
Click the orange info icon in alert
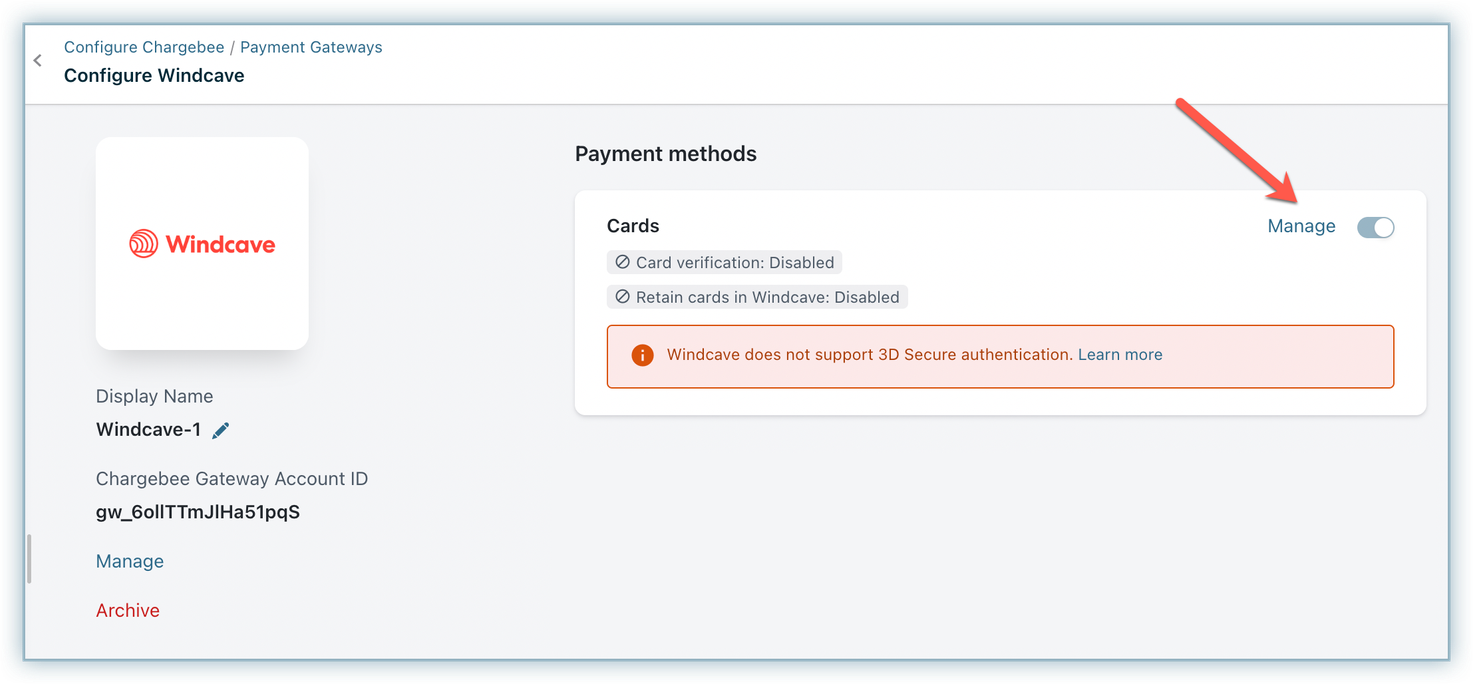[642, 355]
